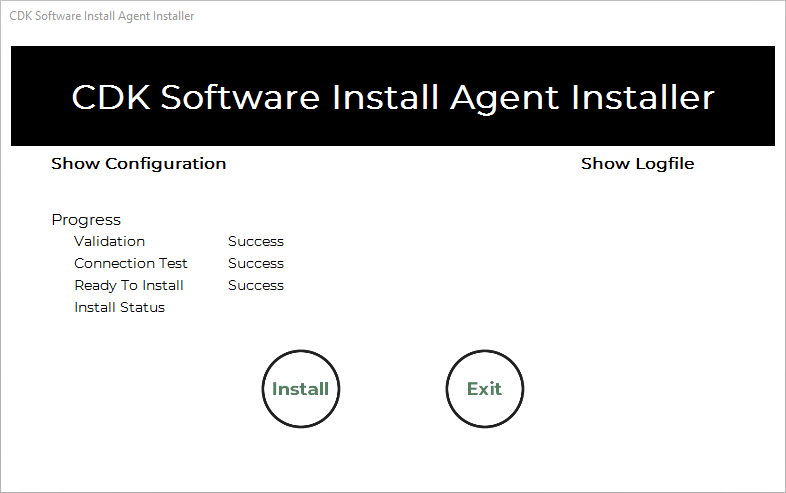This screenshot has width=786, height=493.
Task: Click the Success value beside Ready To Install
Action: 256,285
